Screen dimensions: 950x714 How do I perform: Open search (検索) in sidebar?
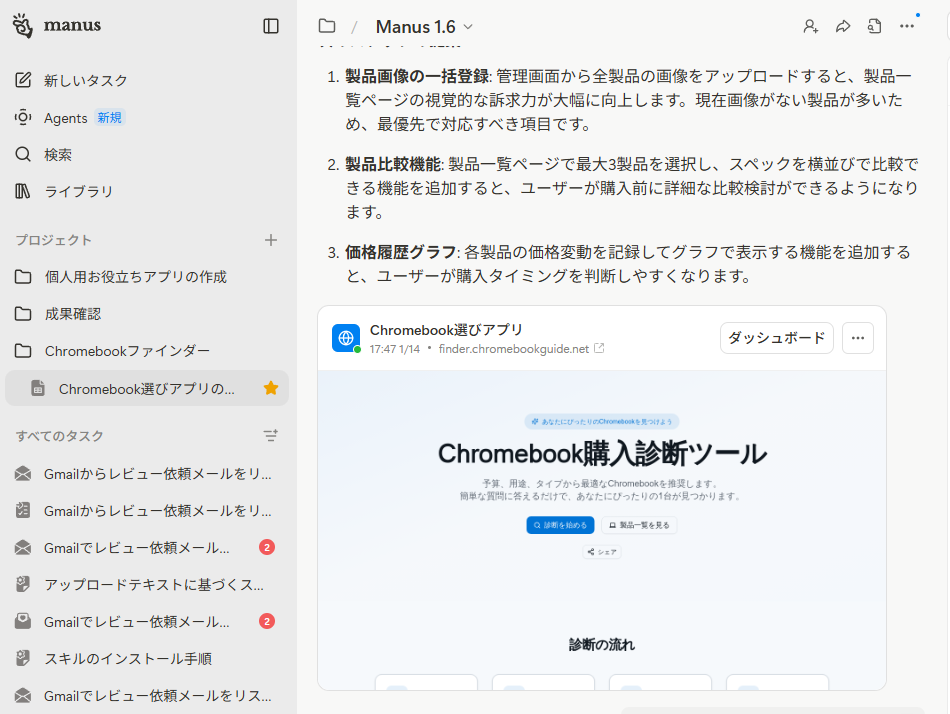coord(58,155)
